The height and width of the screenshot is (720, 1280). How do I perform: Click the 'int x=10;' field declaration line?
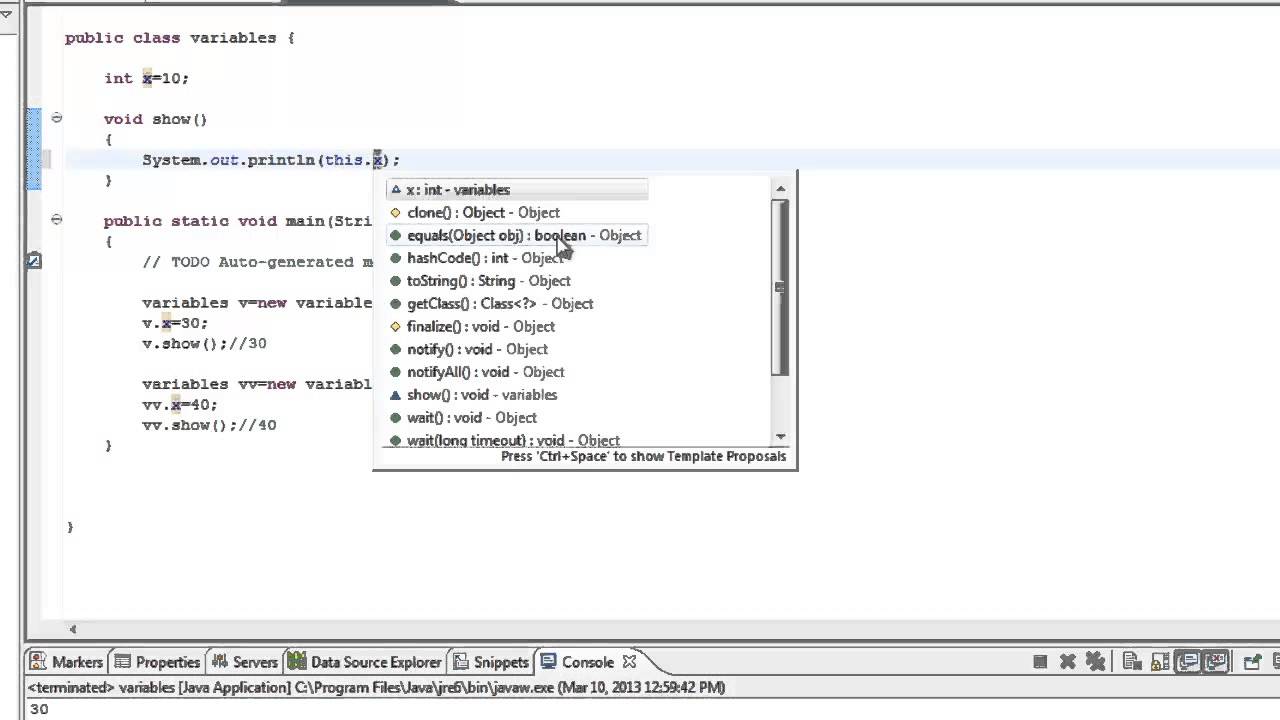pos(146,78)
